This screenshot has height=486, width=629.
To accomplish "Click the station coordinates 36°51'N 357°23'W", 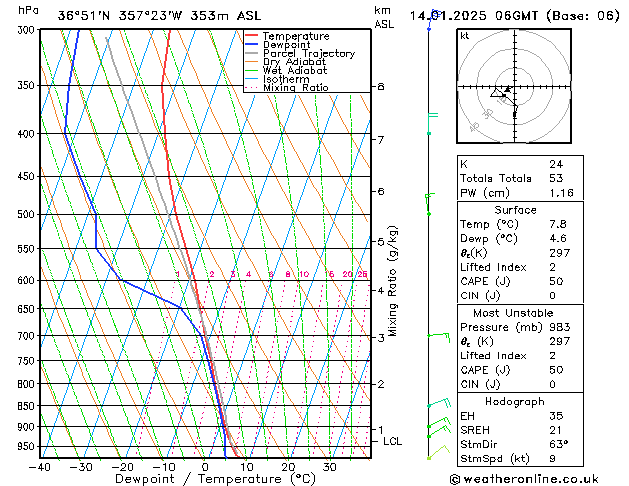I will point(120,16).
